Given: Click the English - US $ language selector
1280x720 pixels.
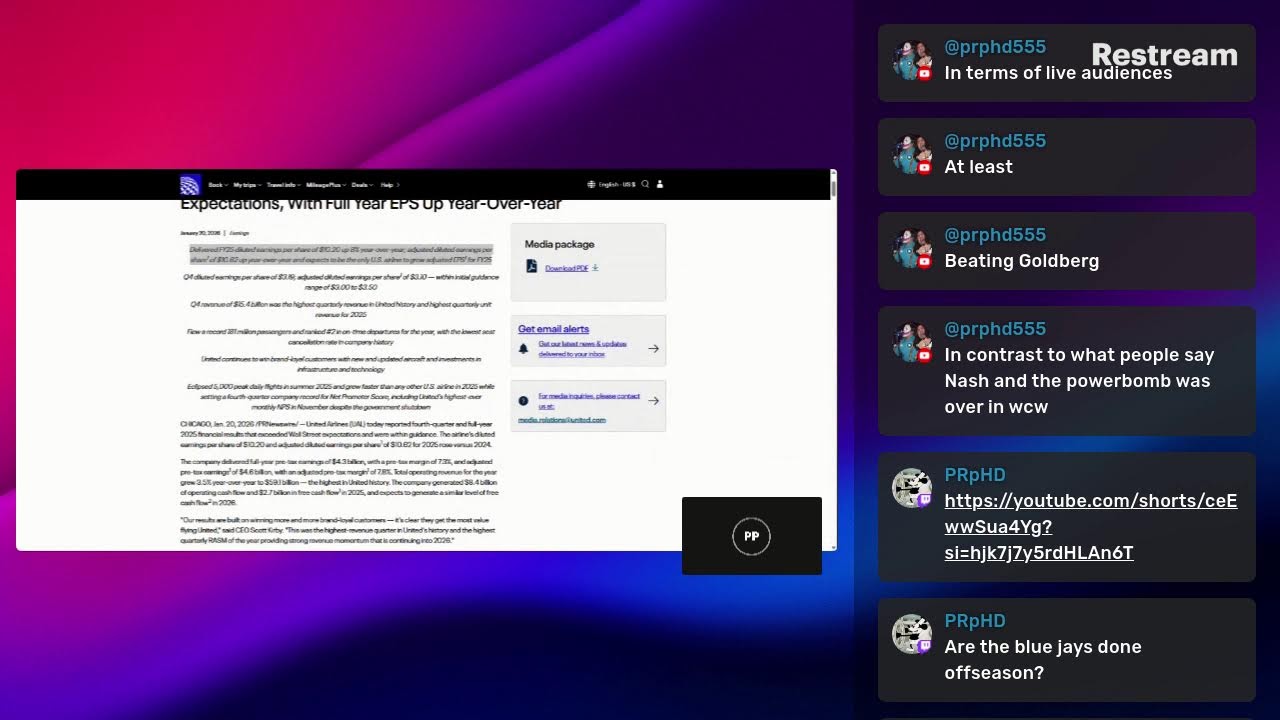Looking at the screenshot, I should [x=611, y=184].
